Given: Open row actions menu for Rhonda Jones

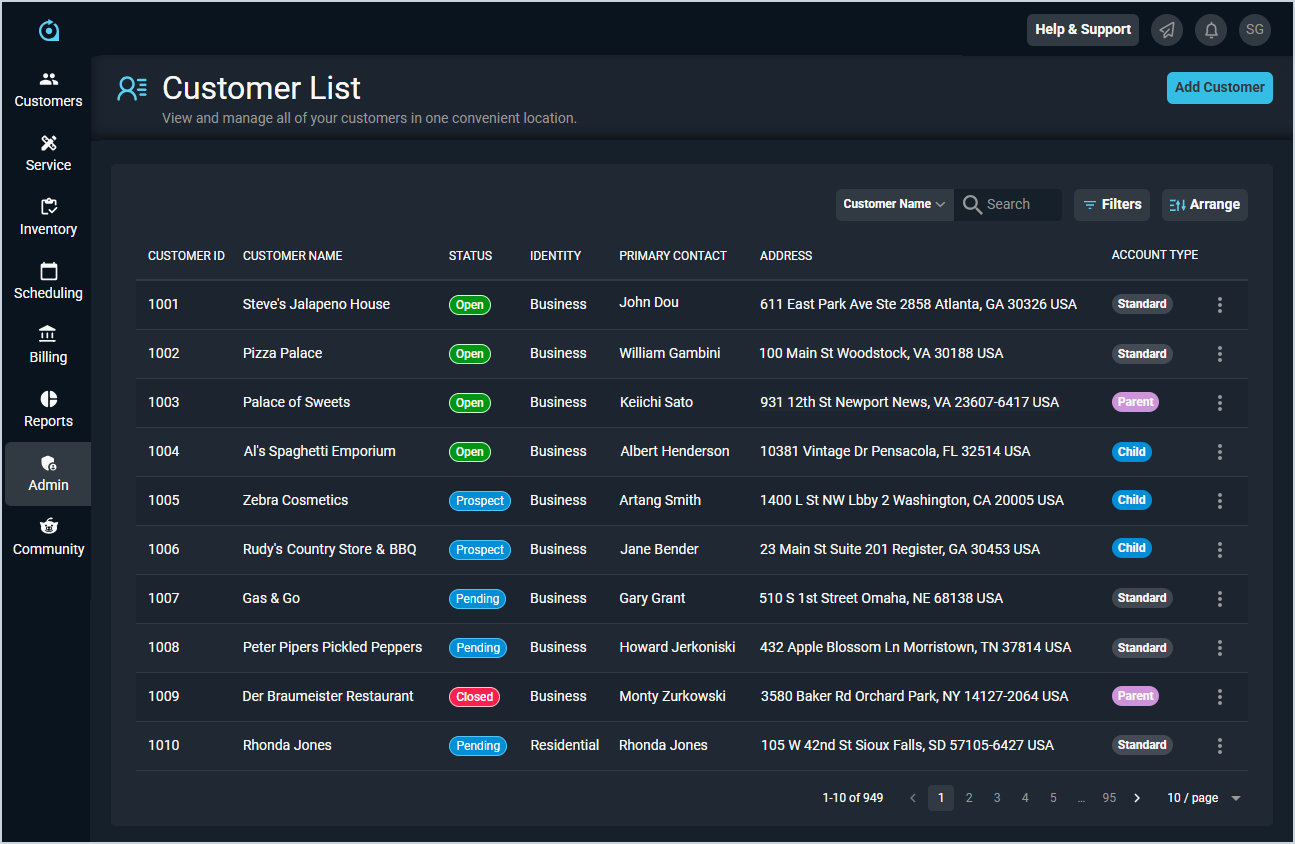Looking at the screenshot, I should coord(1220,746).
